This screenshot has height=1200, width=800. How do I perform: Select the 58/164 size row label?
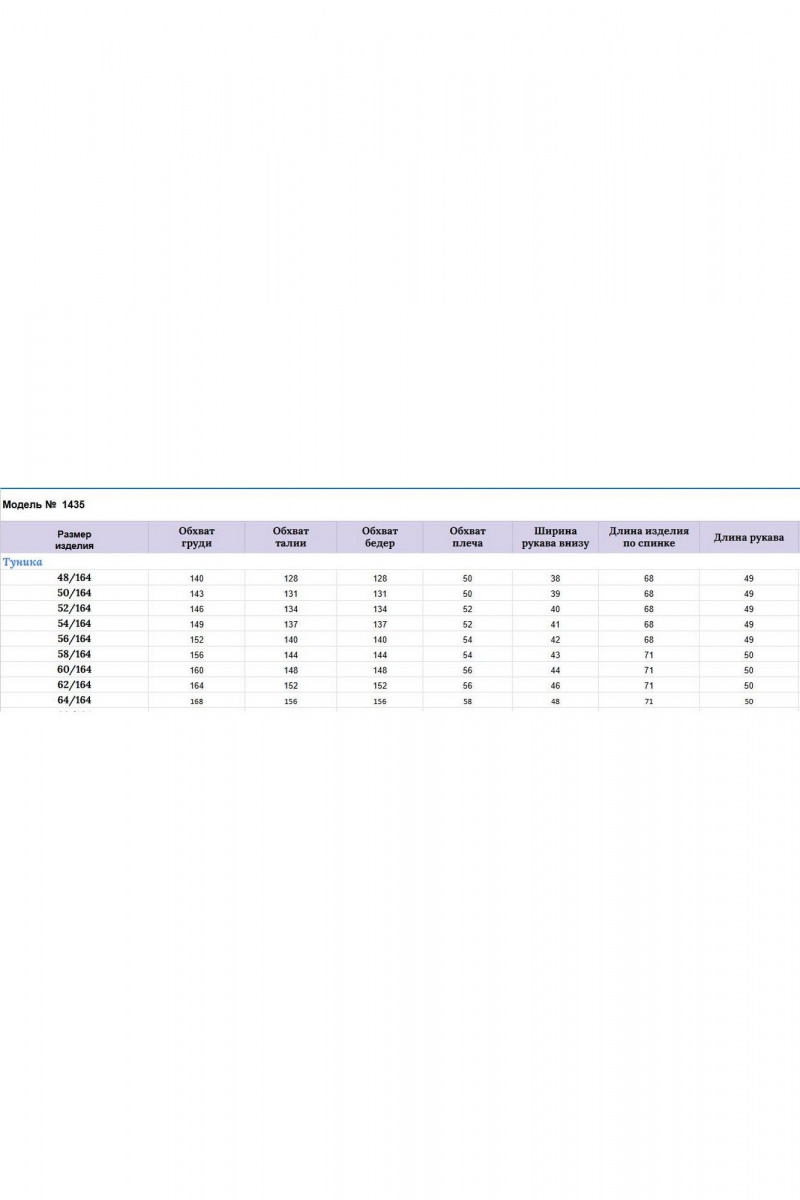(74, 654)
